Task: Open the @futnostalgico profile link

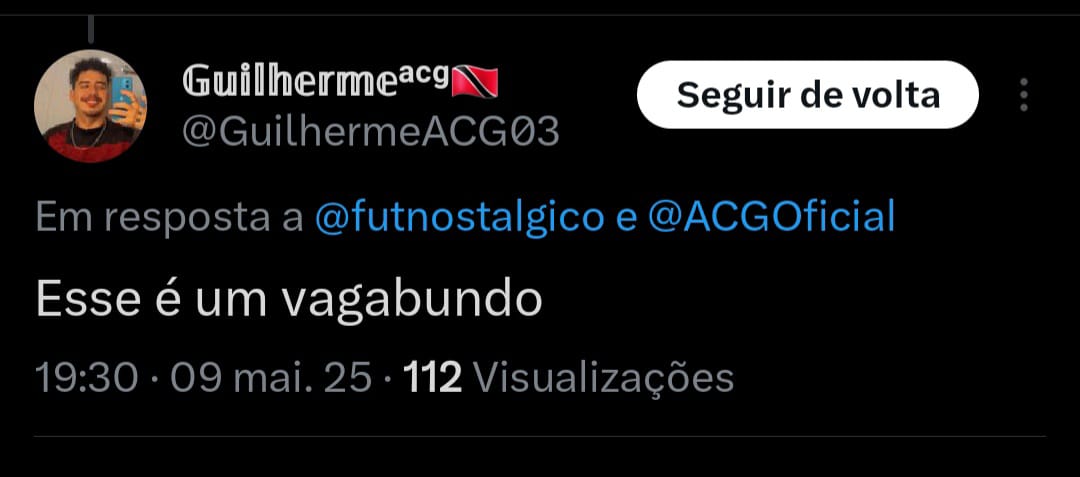Action: coord(459,218)
